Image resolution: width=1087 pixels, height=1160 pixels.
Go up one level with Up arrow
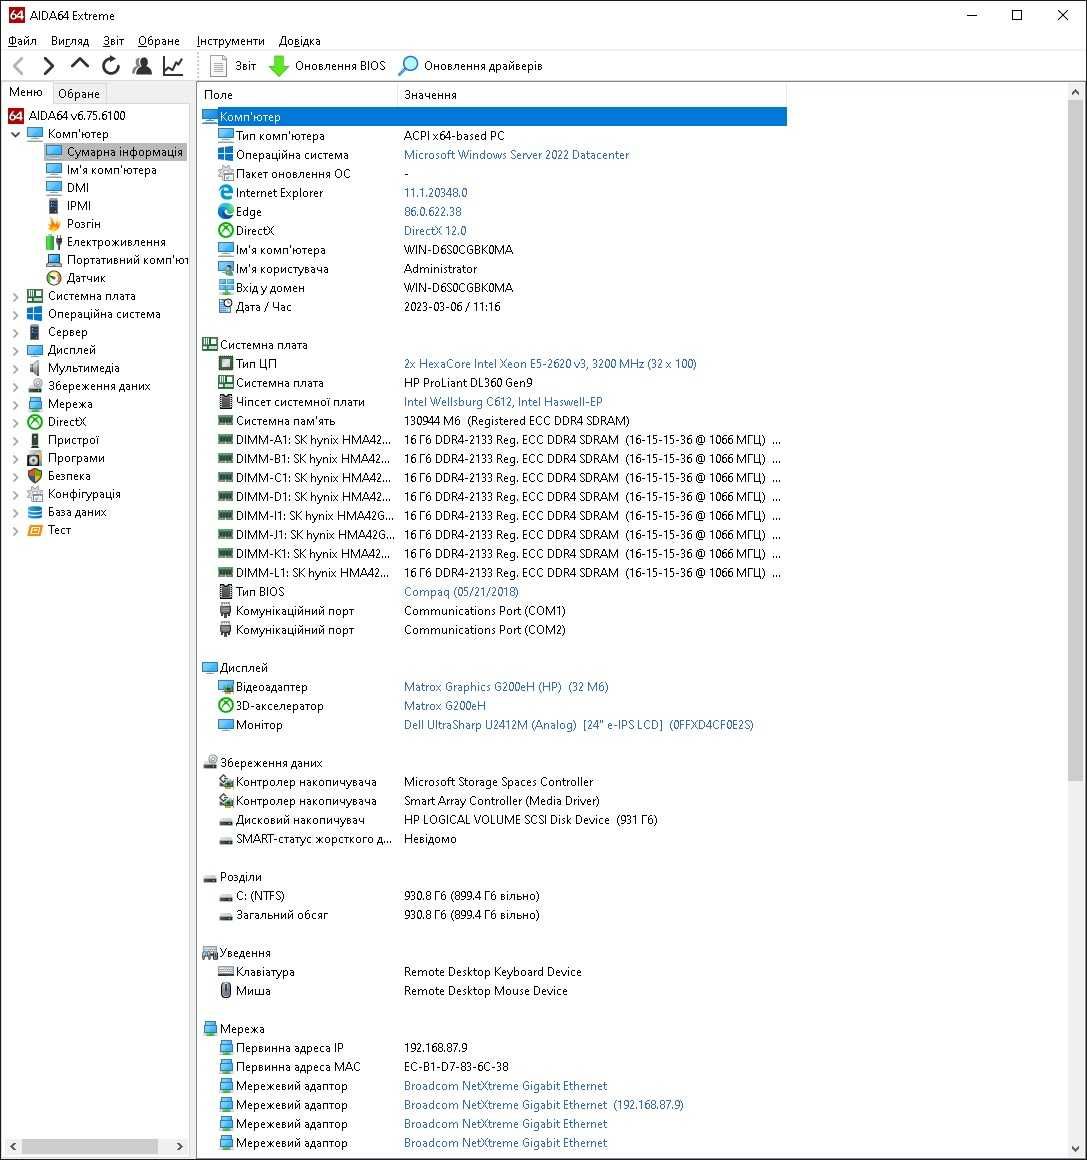(x=80, y=65)
